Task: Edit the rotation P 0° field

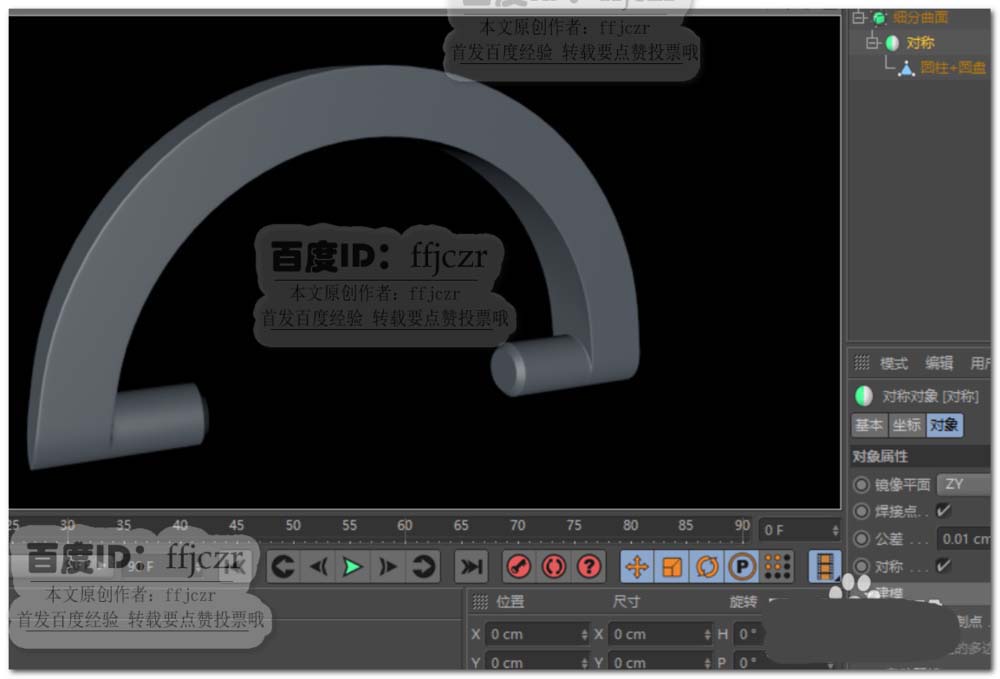Action: click(750, 662)
